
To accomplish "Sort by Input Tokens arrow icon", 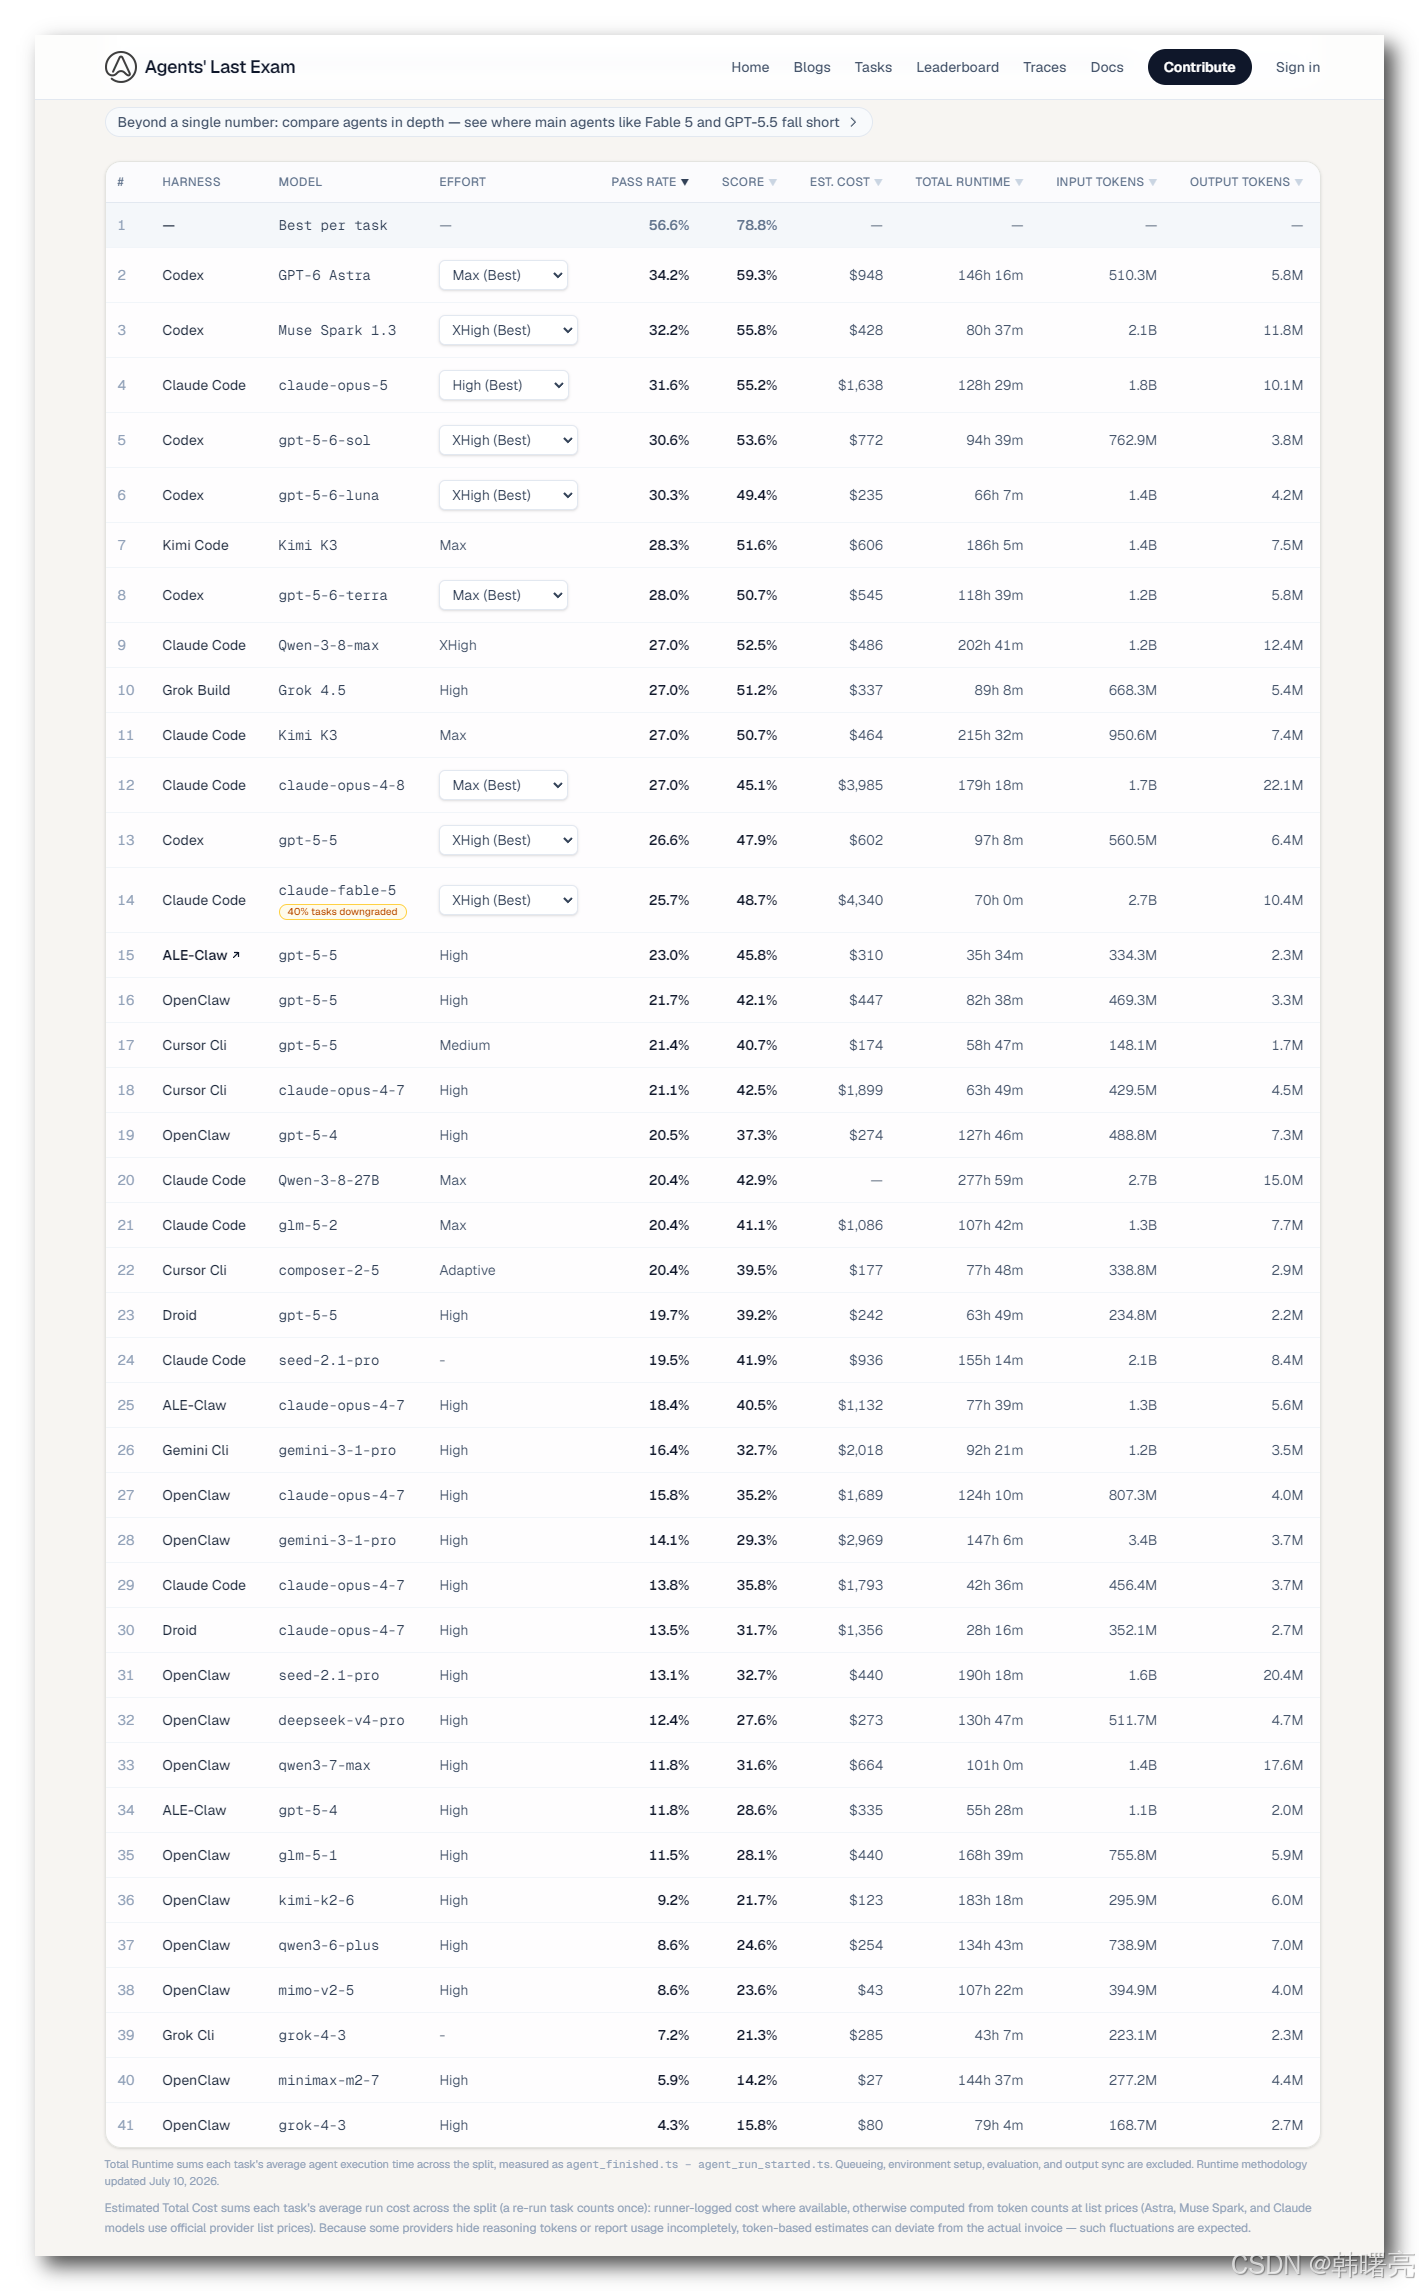I will [x=1153, y=182].
